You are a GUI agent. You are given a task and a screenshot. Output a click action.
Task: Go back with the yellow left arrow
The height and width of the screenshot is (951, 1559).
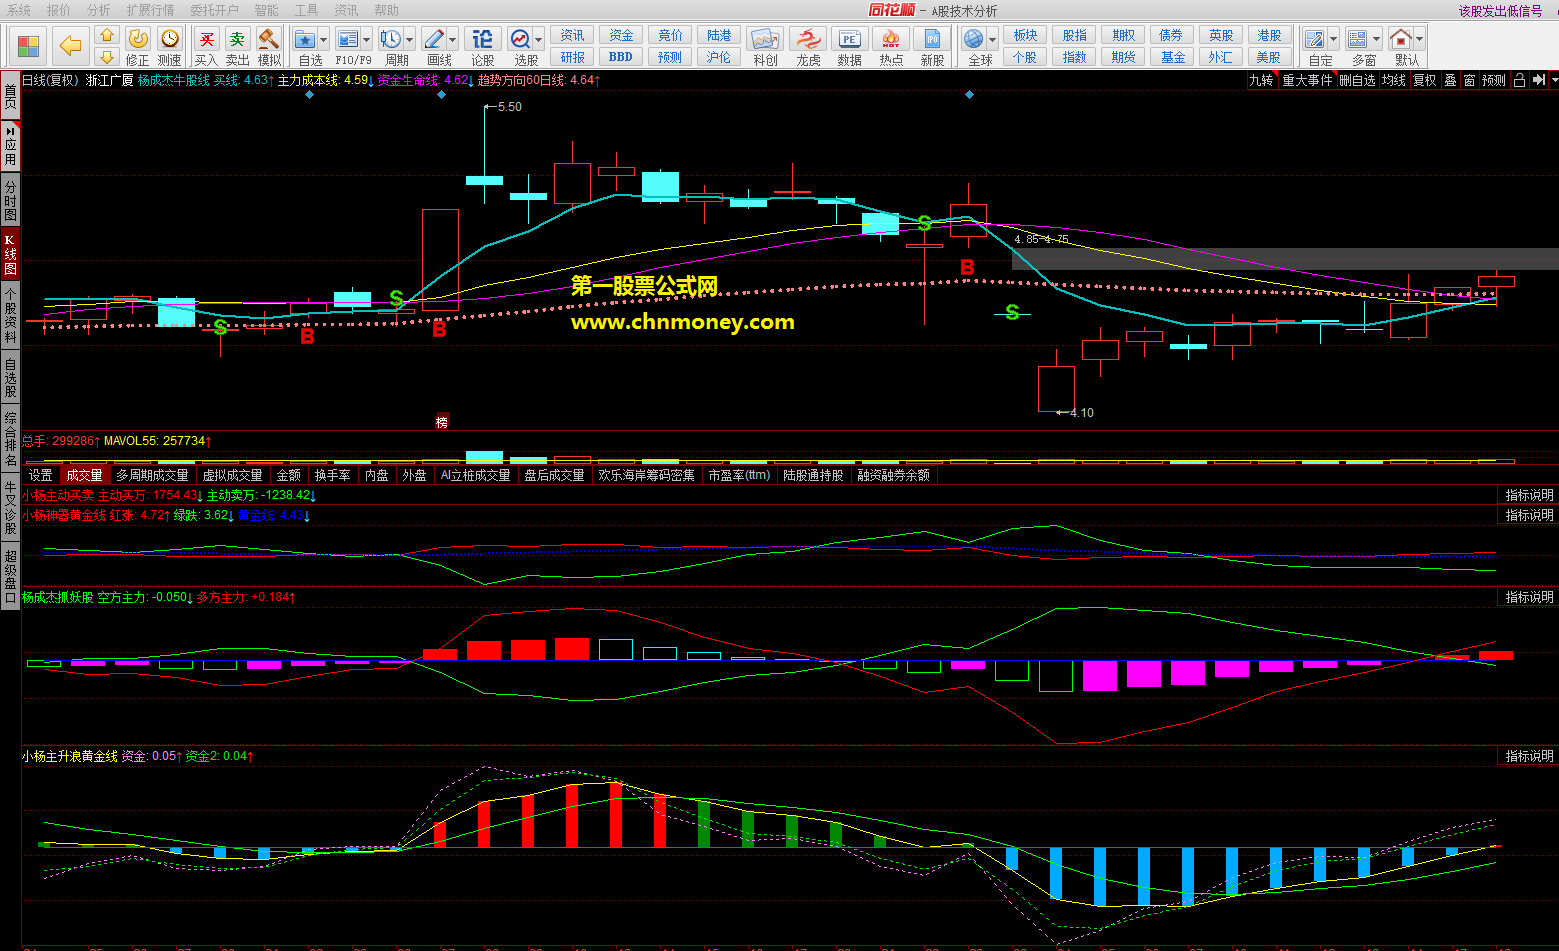70,46
